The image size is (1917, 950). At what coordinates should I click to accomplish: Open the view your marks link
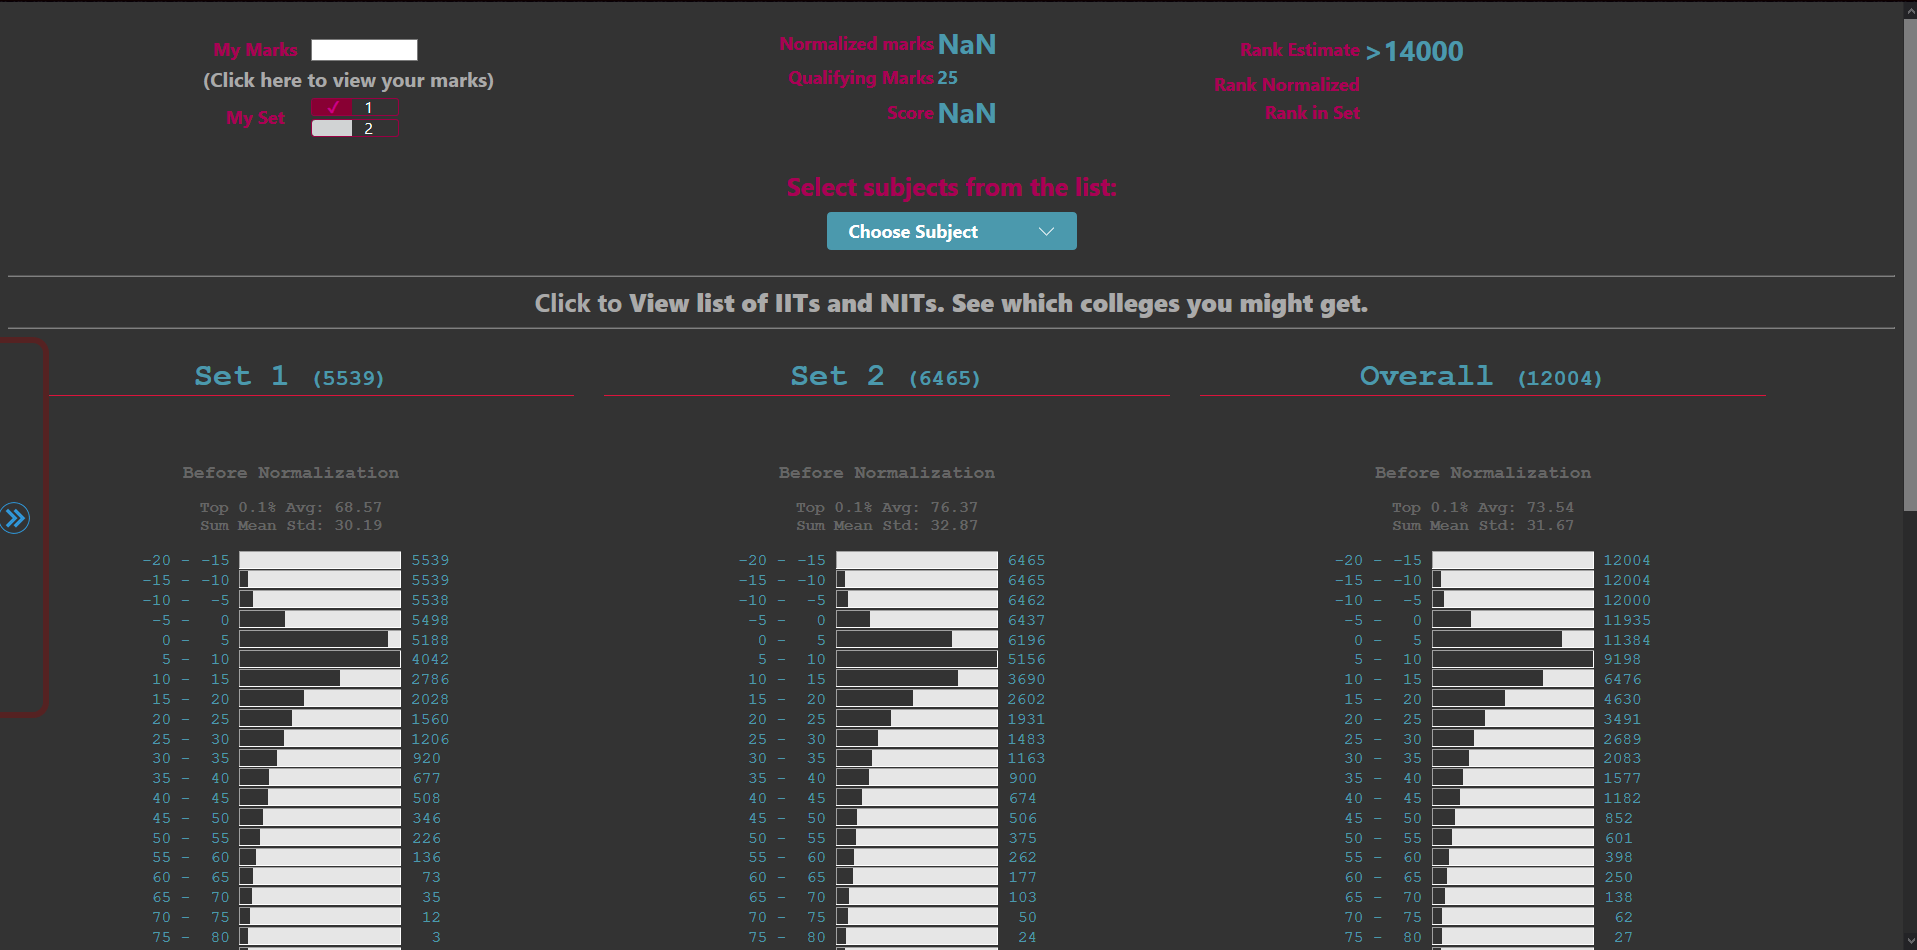coord(348,80)
